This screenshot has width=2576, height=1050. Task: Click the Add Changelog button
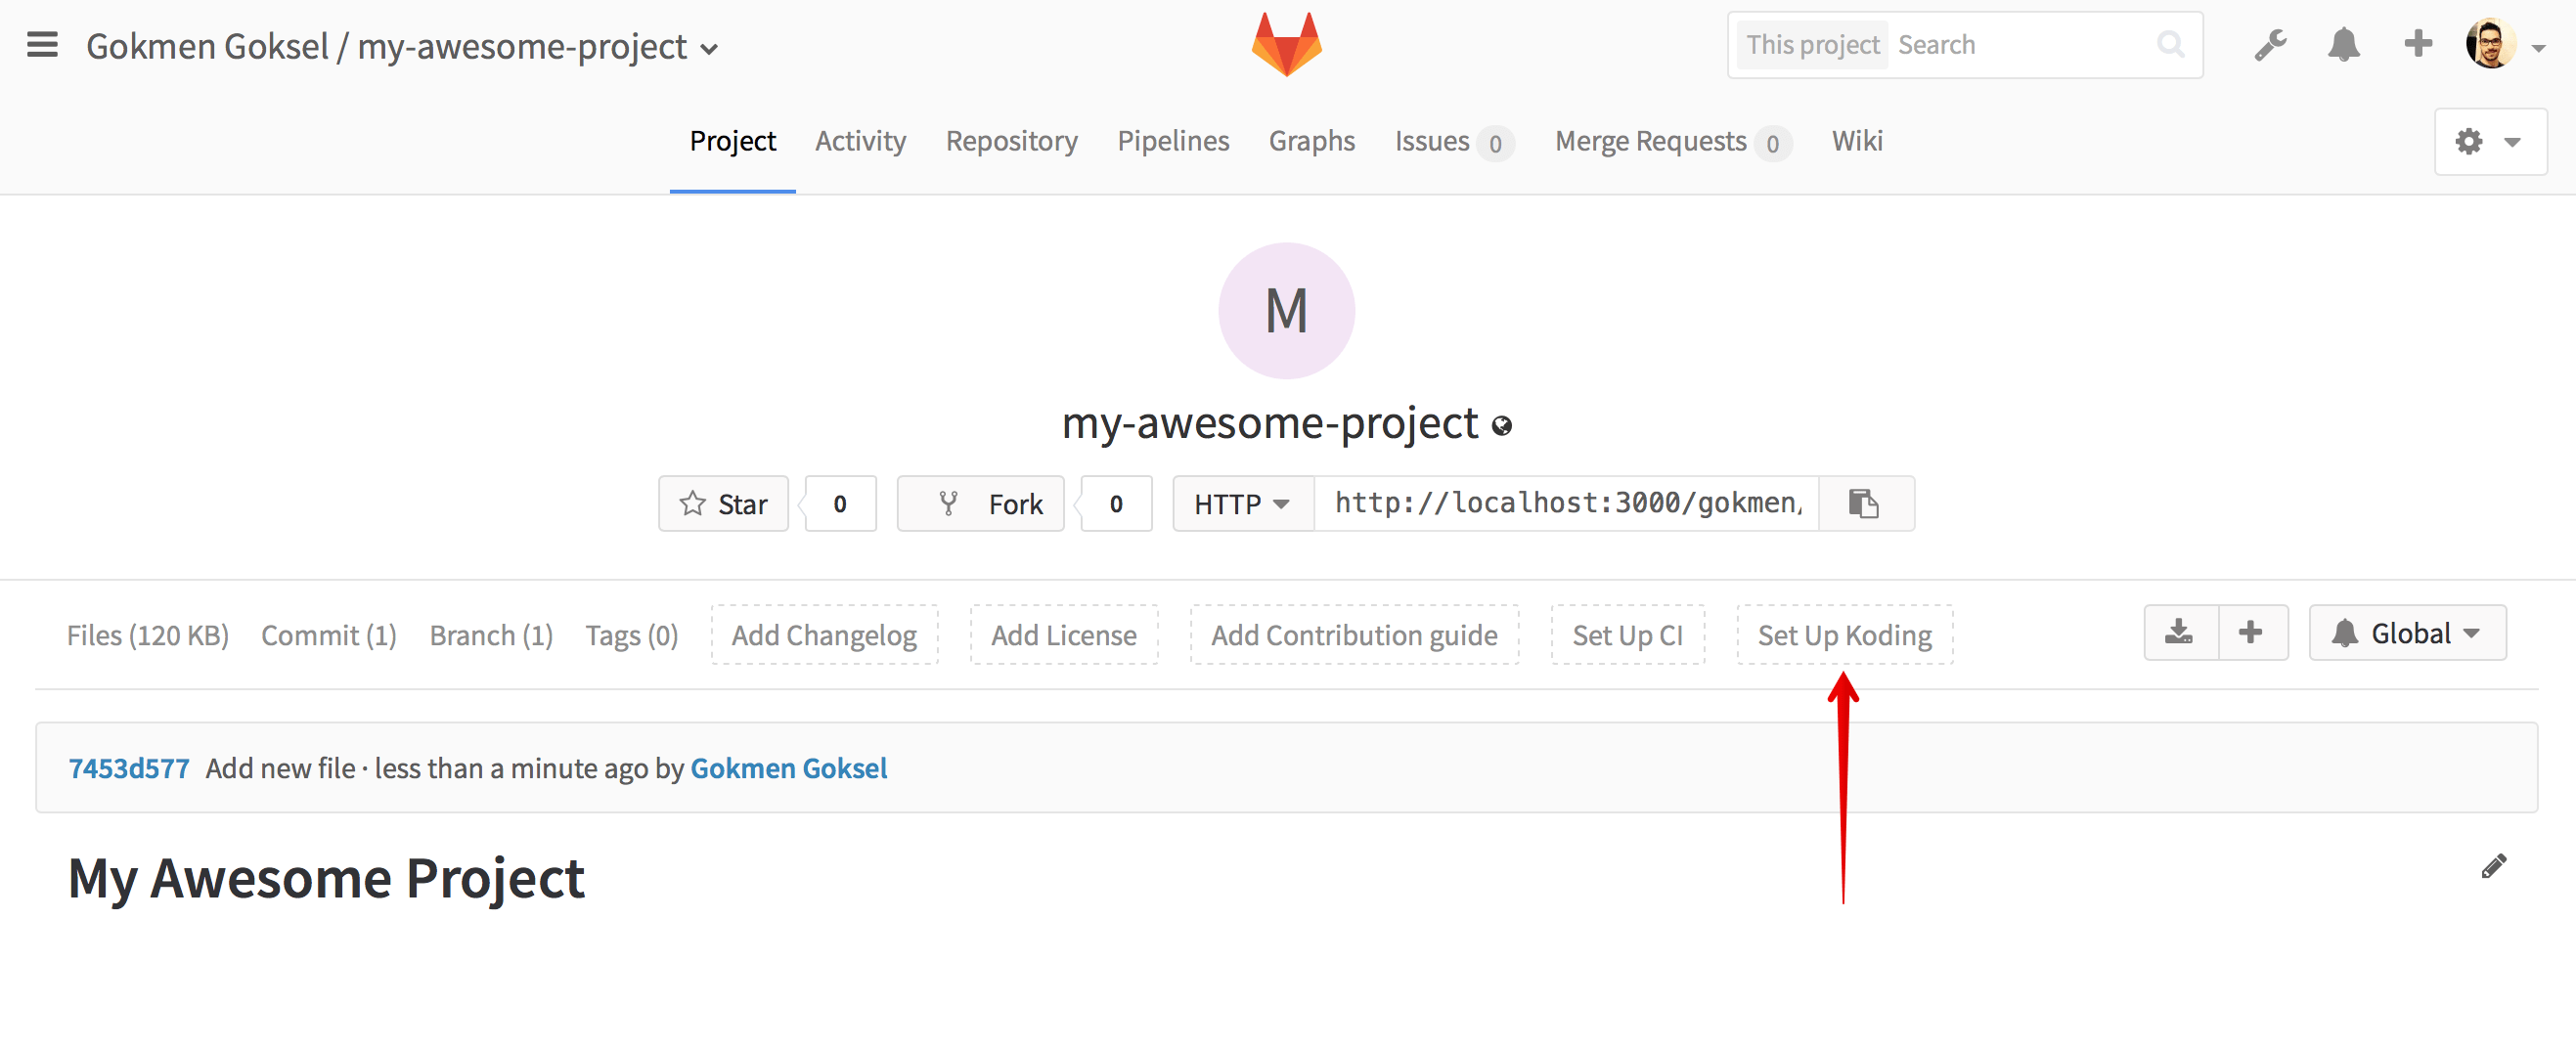823,635
